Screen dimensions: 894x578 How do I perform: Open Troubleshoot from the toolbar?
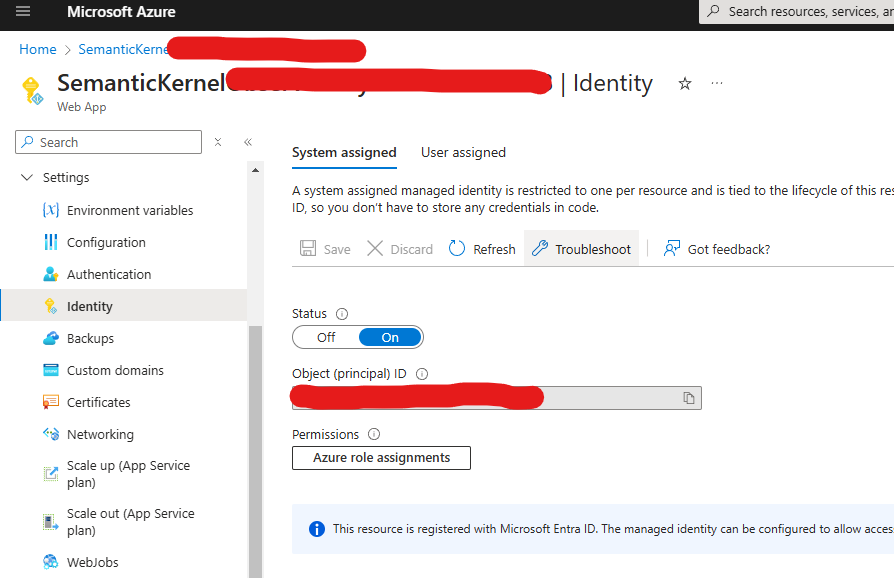pos(581,249)
